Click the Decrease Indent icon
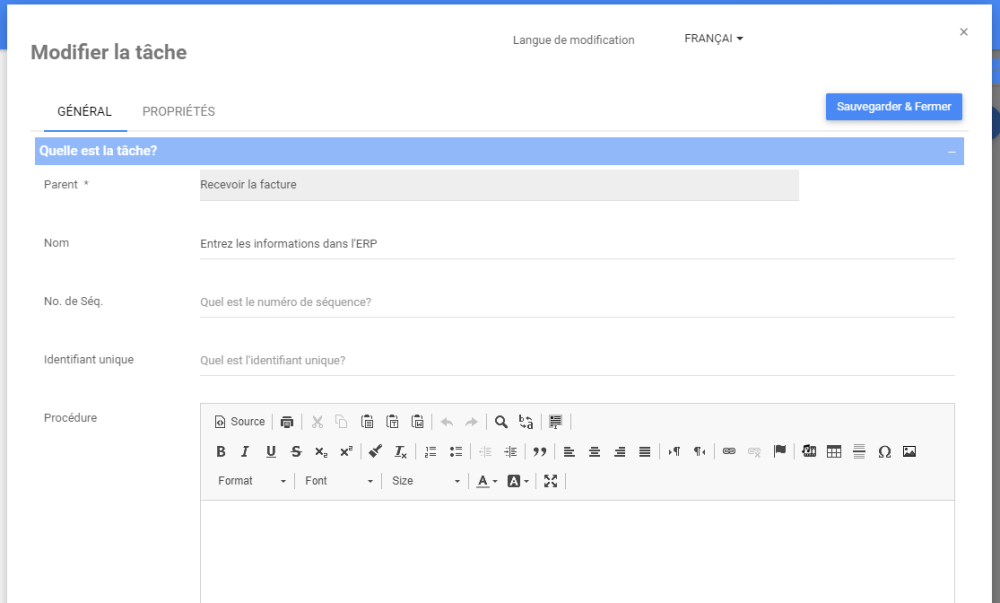Viewport: 1000px width, 603px height. pyautogui.click(x=485, y=451)
